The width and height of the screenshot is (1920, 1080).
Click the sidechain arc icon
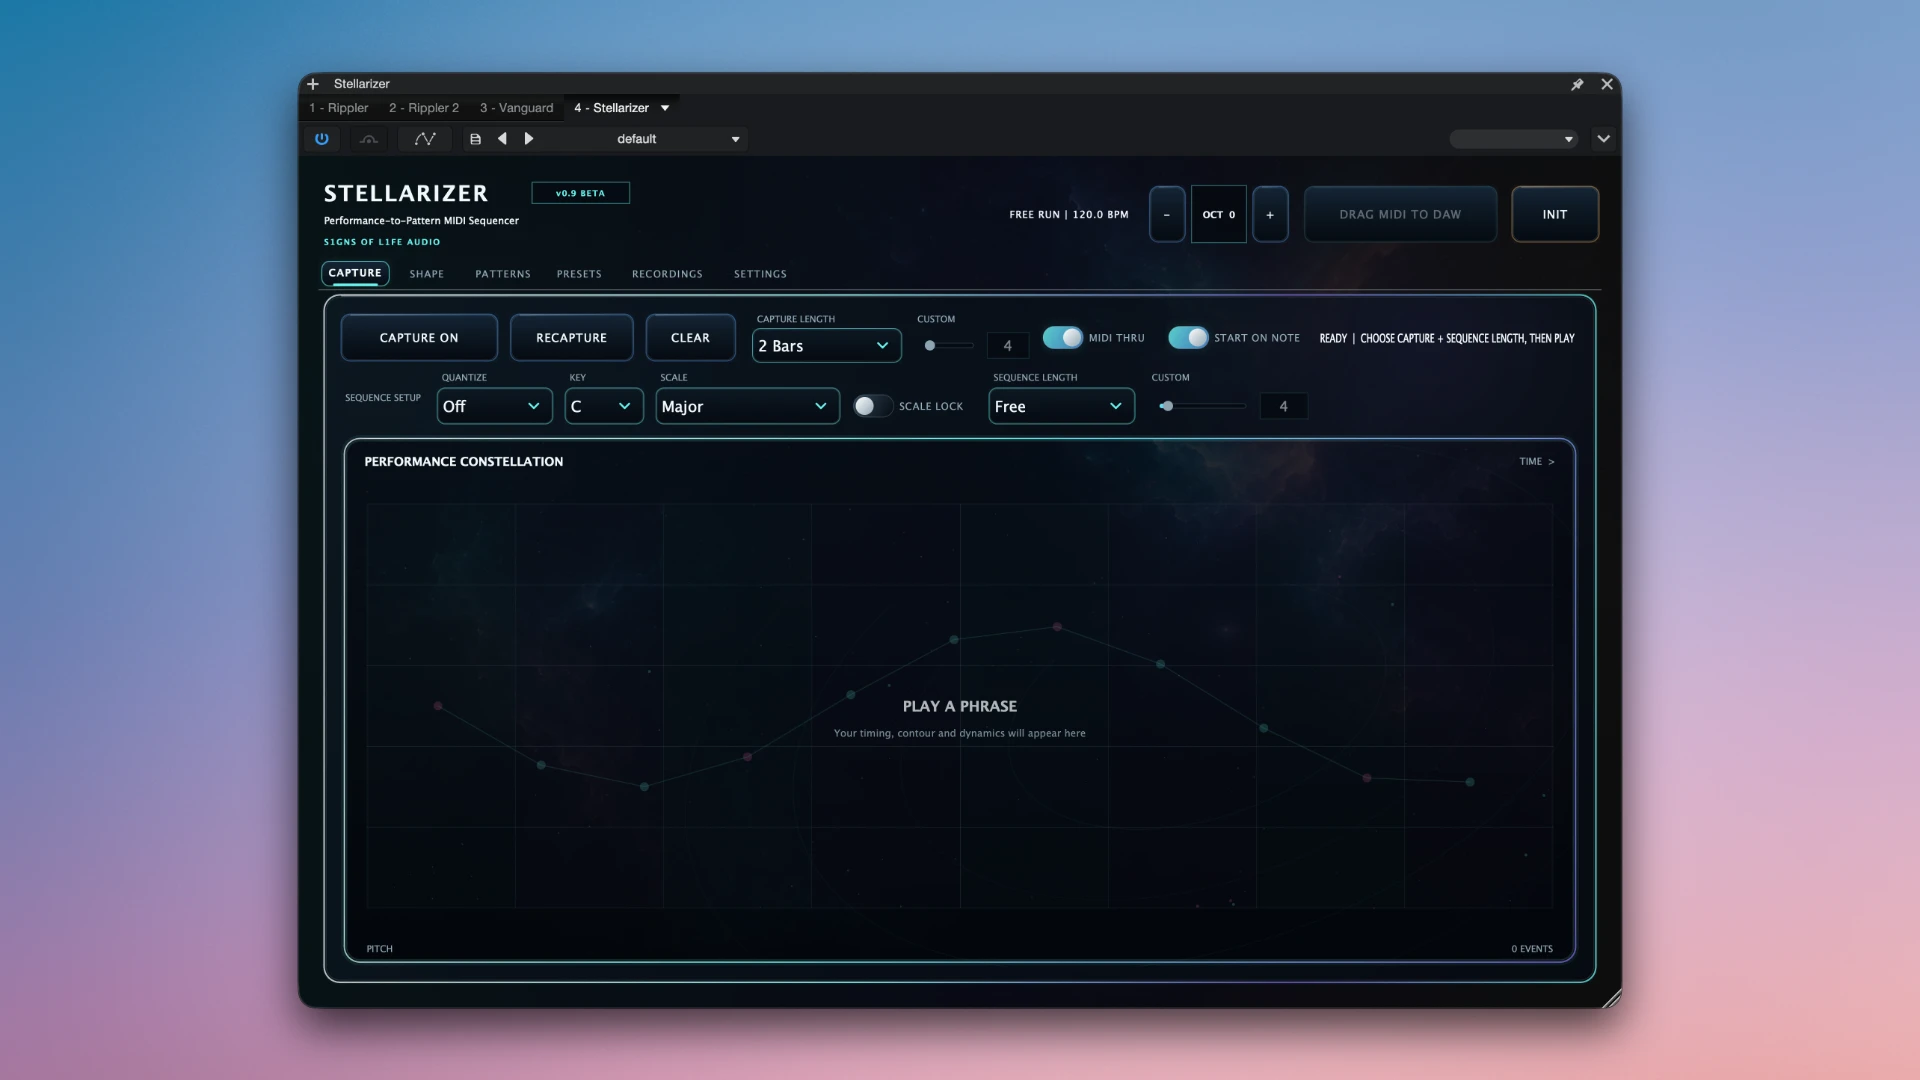pyautogui.click(x=369, y=139)
